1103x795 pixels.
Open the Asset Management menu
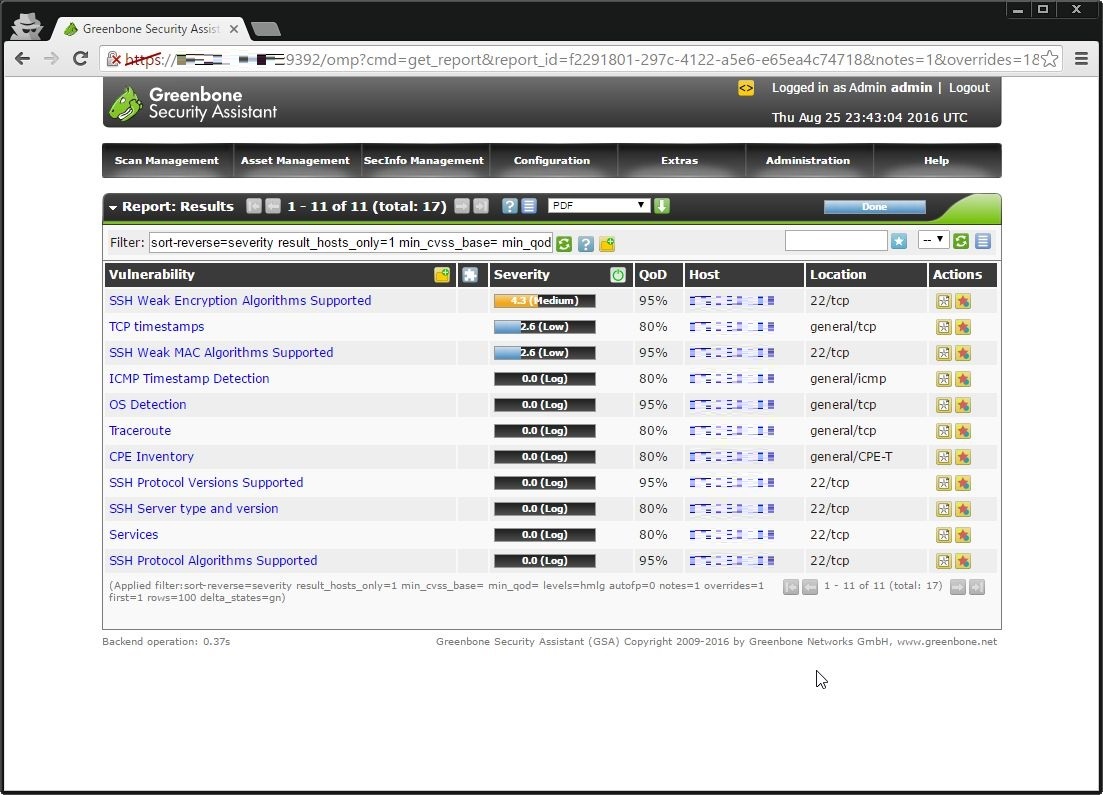point(295,160)
